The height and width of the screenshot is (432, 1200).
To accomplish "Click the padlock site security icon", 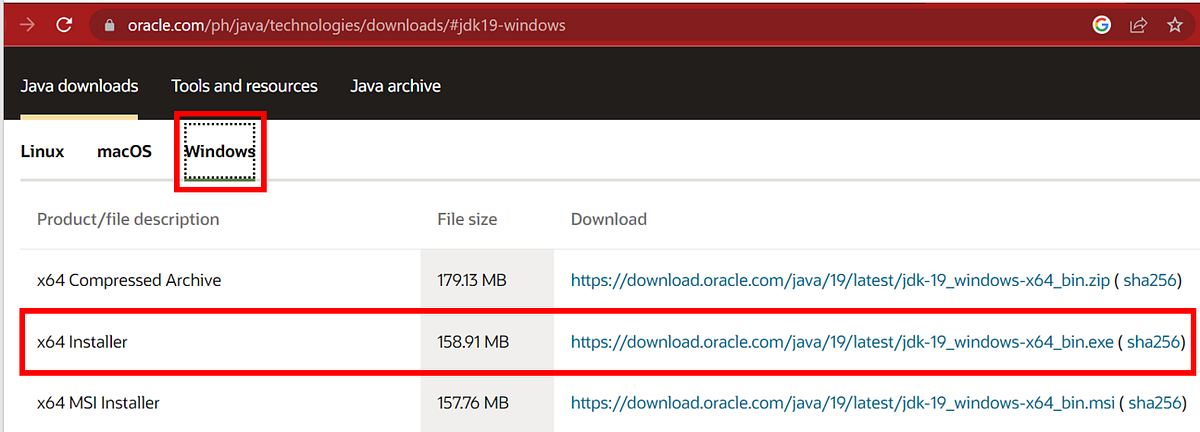I will (x=110, y=25).
